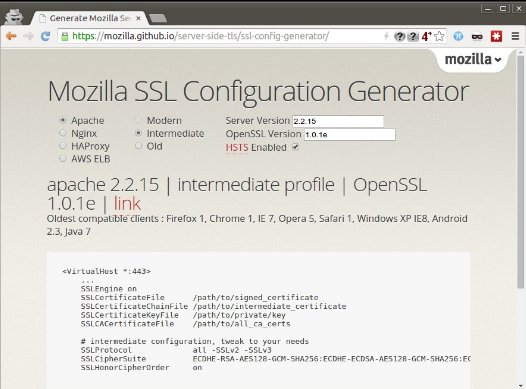Viewport: 526px width, 389px height.
Task: Go back with the orange back arrow
Action: 11,36
